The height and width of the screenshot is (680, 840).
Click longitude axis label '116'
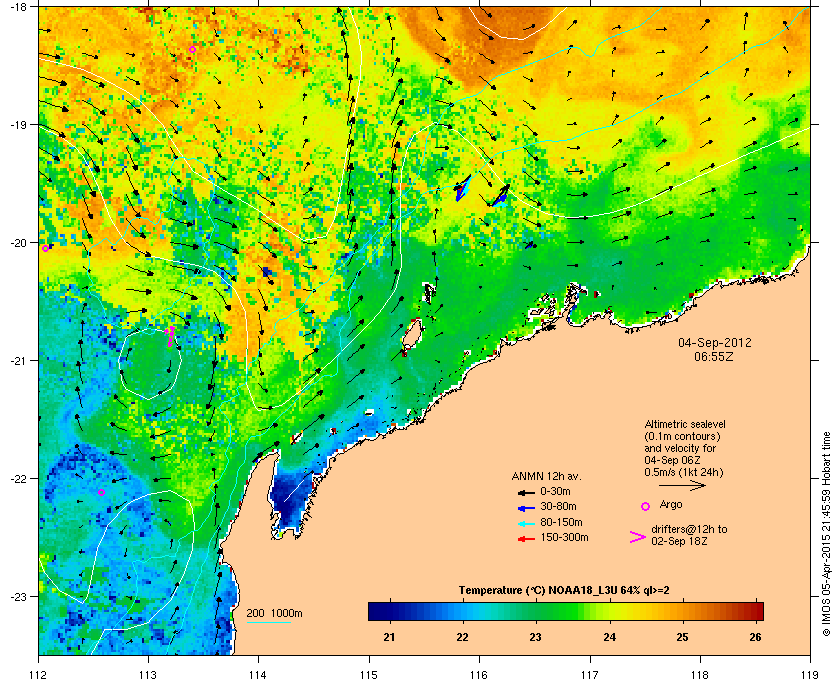pos(479,674)
